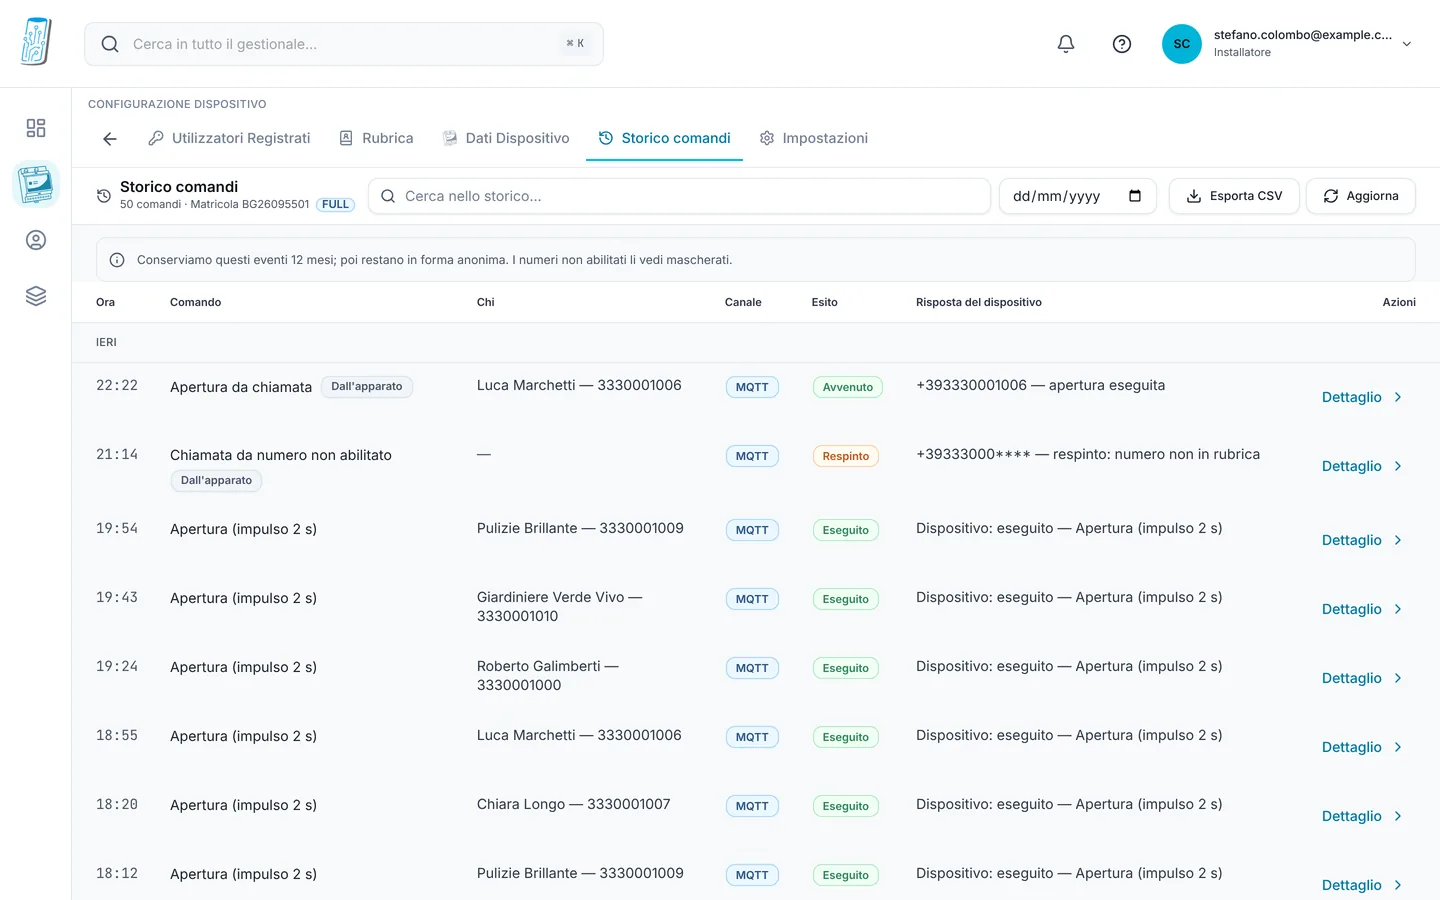Focus the global search field
The width and height of the screenshot is (1440, 900).
344,44
